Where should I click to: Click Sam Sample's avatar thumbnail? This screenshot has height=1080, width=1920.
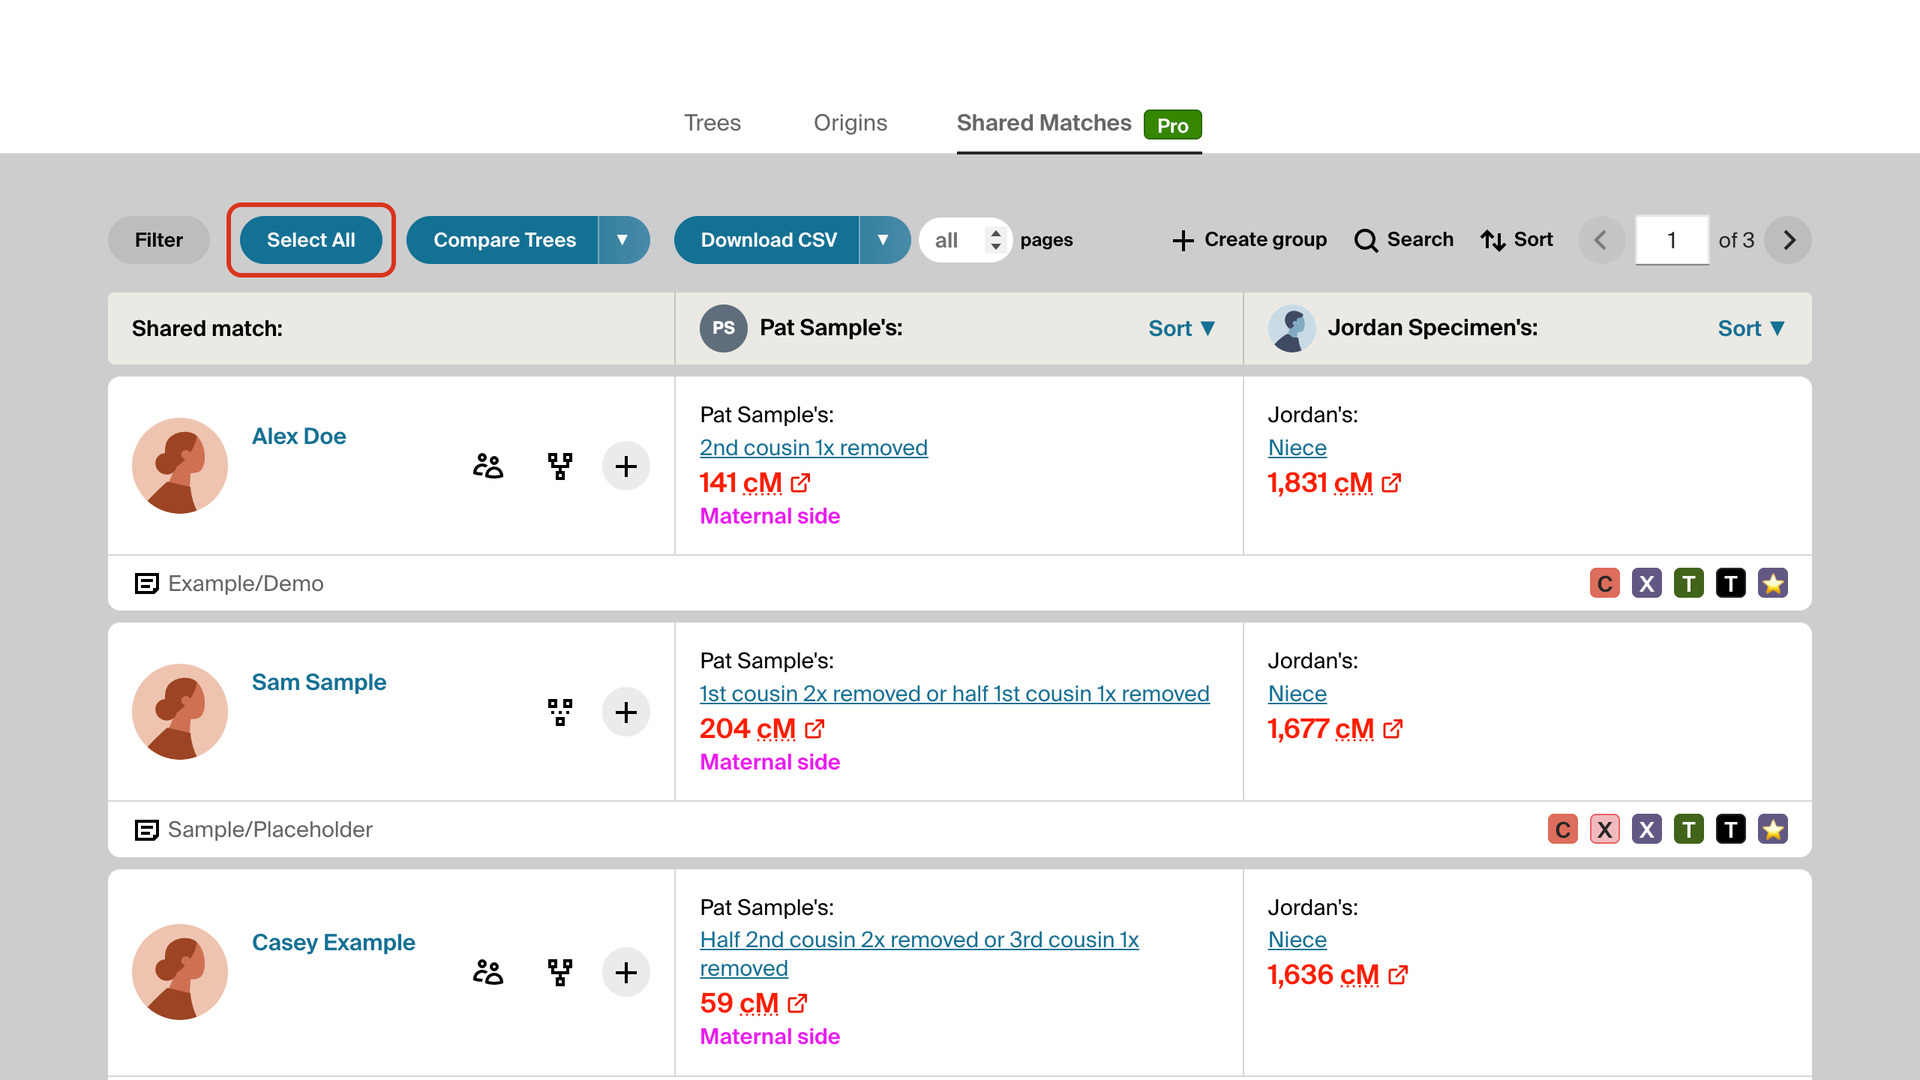coord(180,712)
